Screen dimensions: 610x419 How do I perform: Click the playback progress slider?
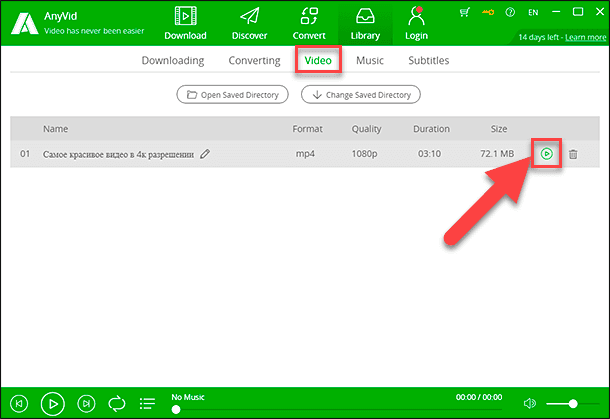337,410
